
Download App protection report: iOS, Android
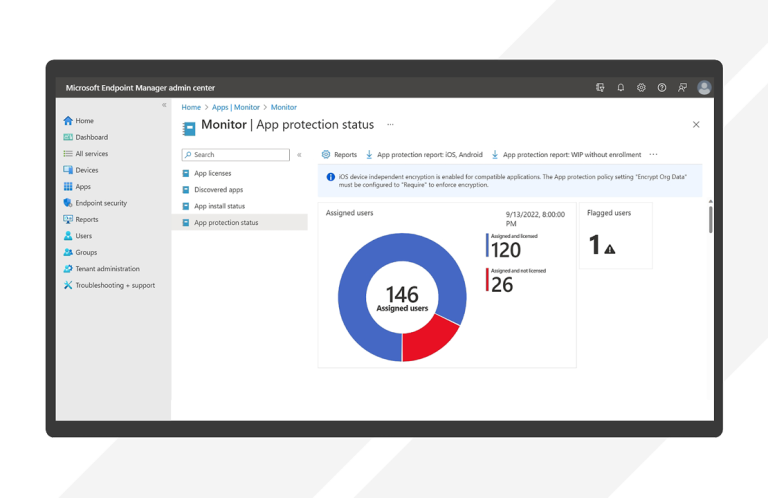coord(424,155)
